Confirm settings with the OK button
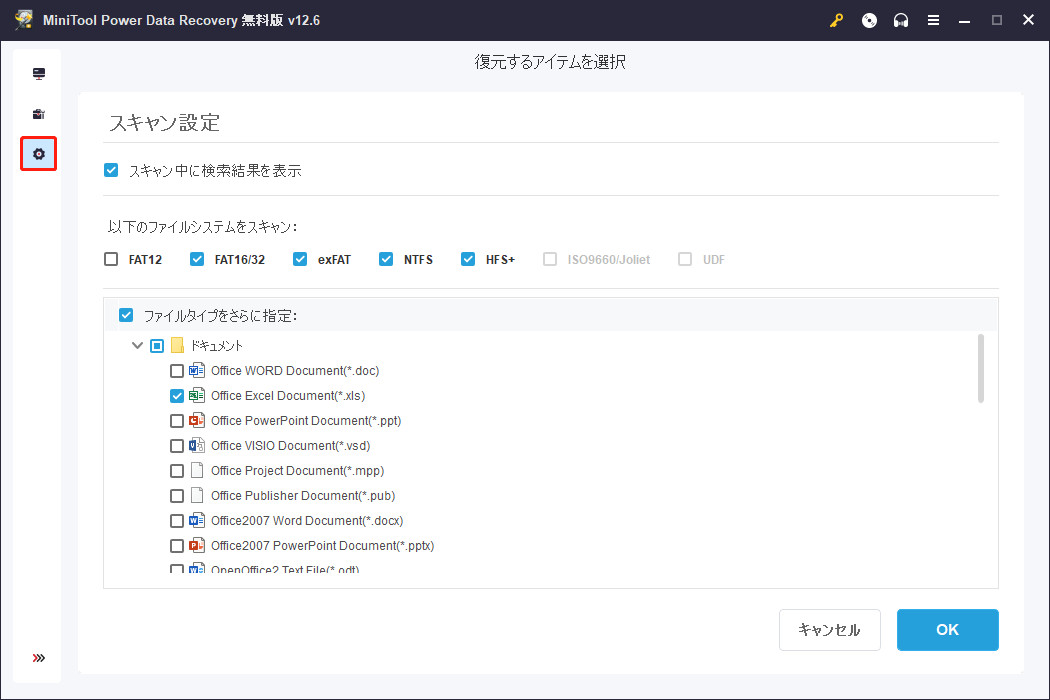This screenshot has height=700, width=1050. (948, 630)
